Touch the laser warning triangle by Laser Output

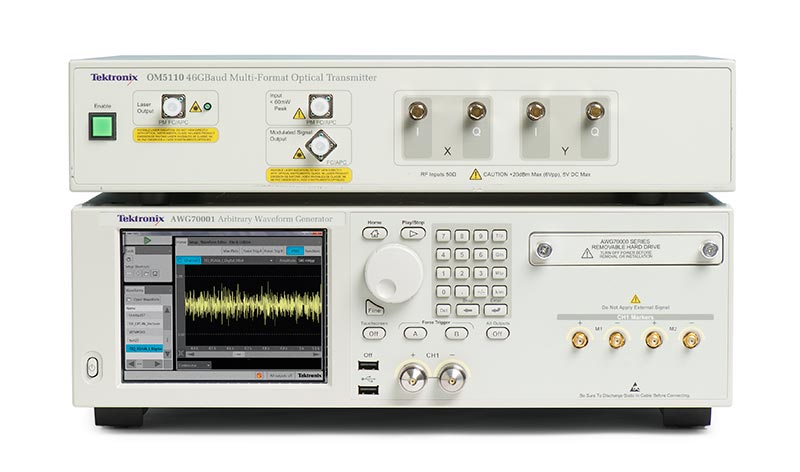pyautogui.click(x=195, y=107)
